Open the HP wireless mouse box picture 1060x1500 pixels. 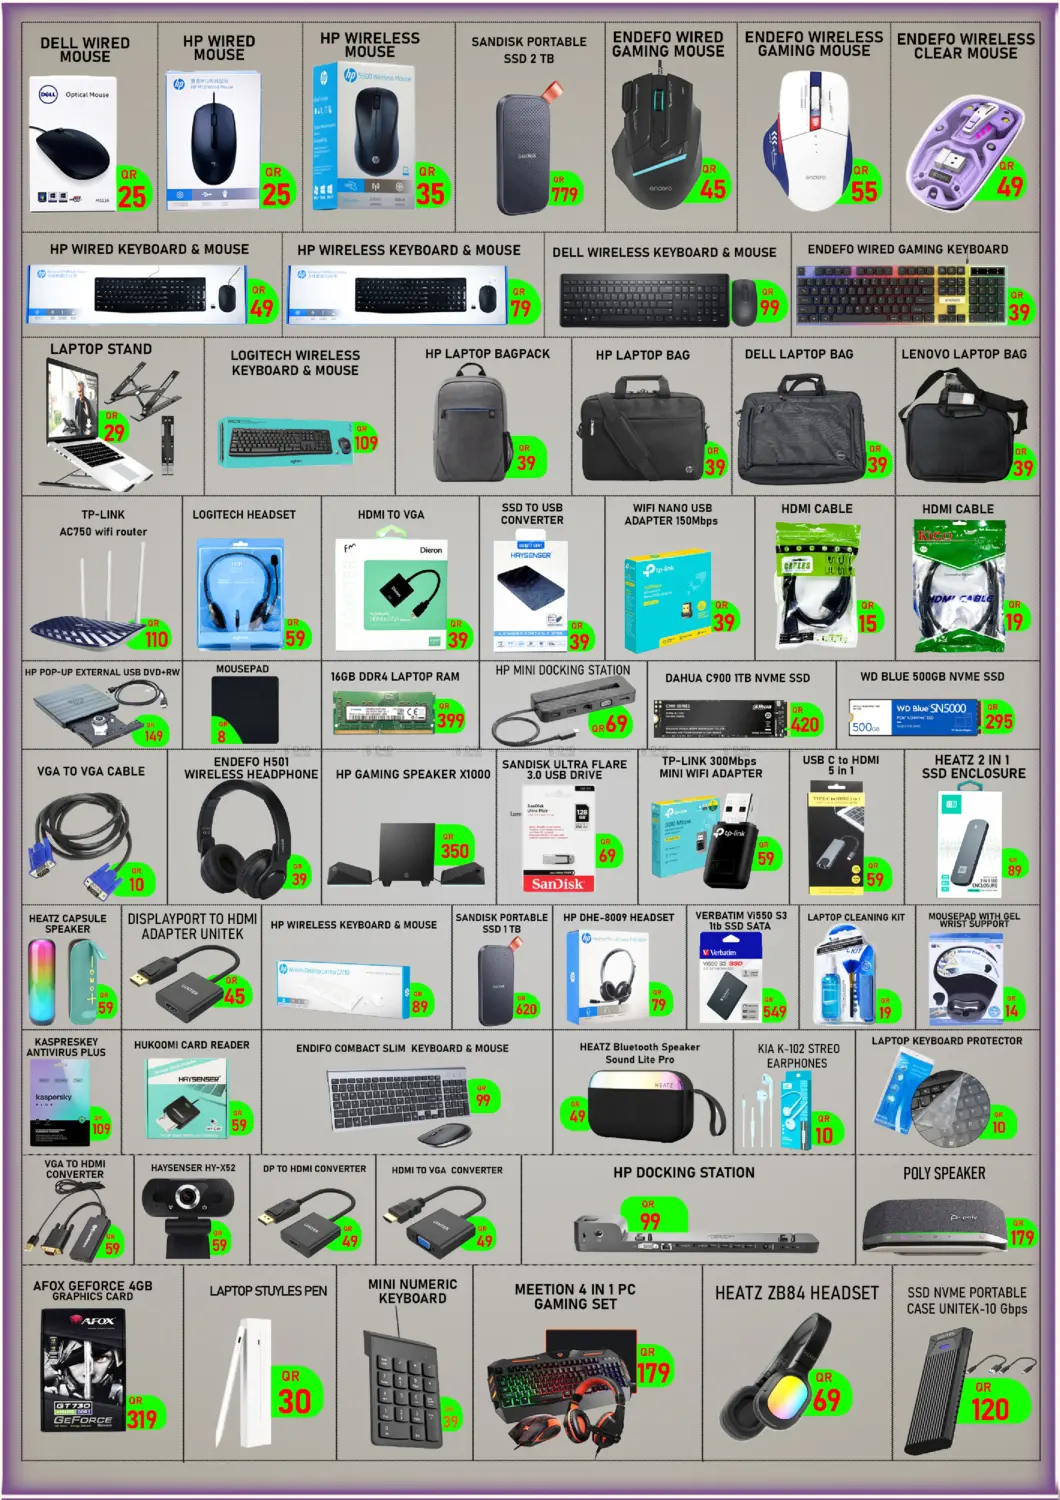pos(361,135)
